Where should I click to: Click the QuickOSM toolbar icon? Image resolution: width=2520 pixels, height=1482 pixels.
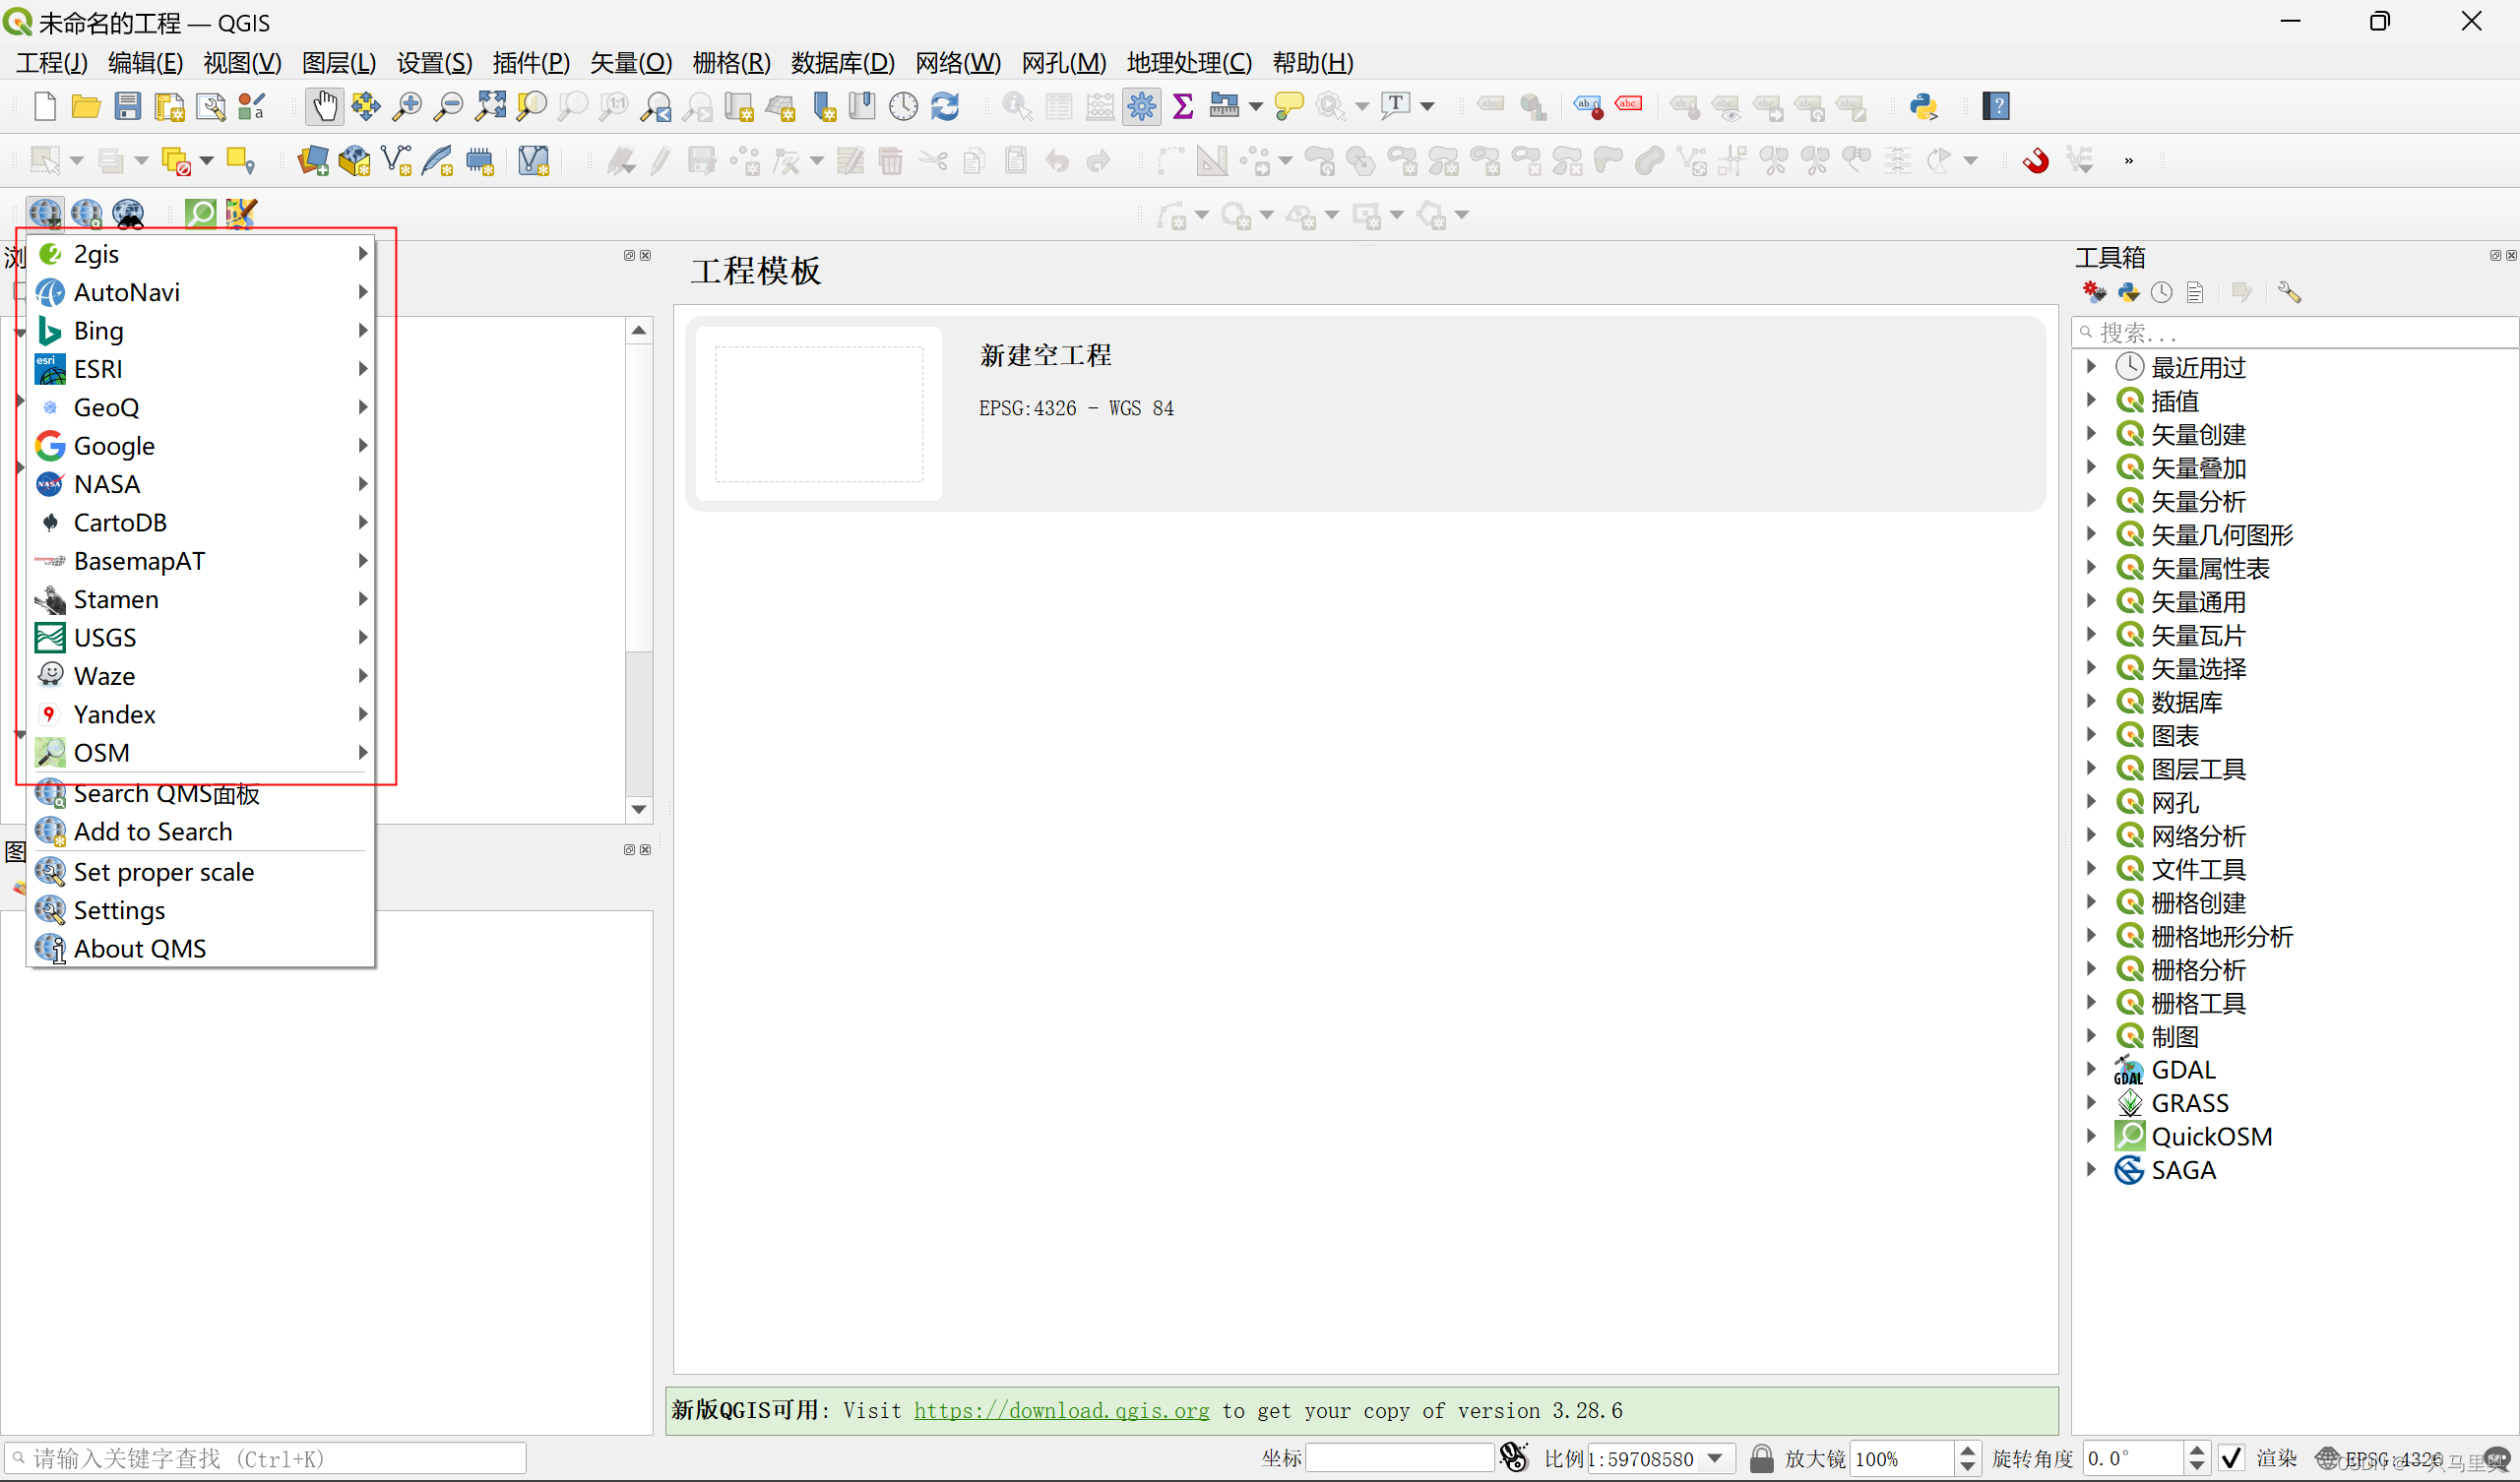click(200, 213)
